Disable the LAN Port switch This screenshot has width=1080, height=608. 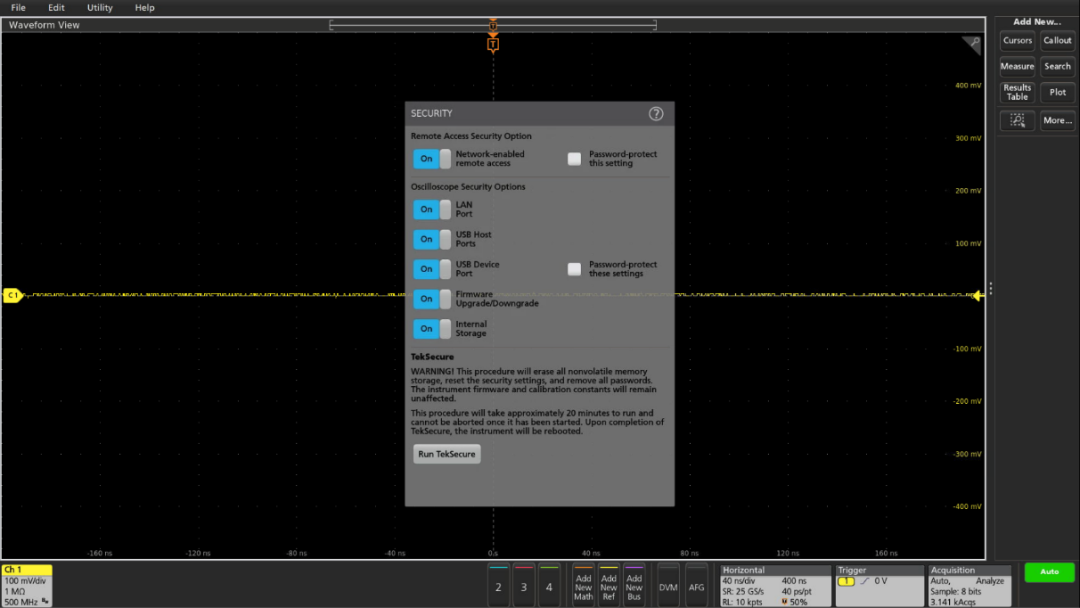coord(432,209)
